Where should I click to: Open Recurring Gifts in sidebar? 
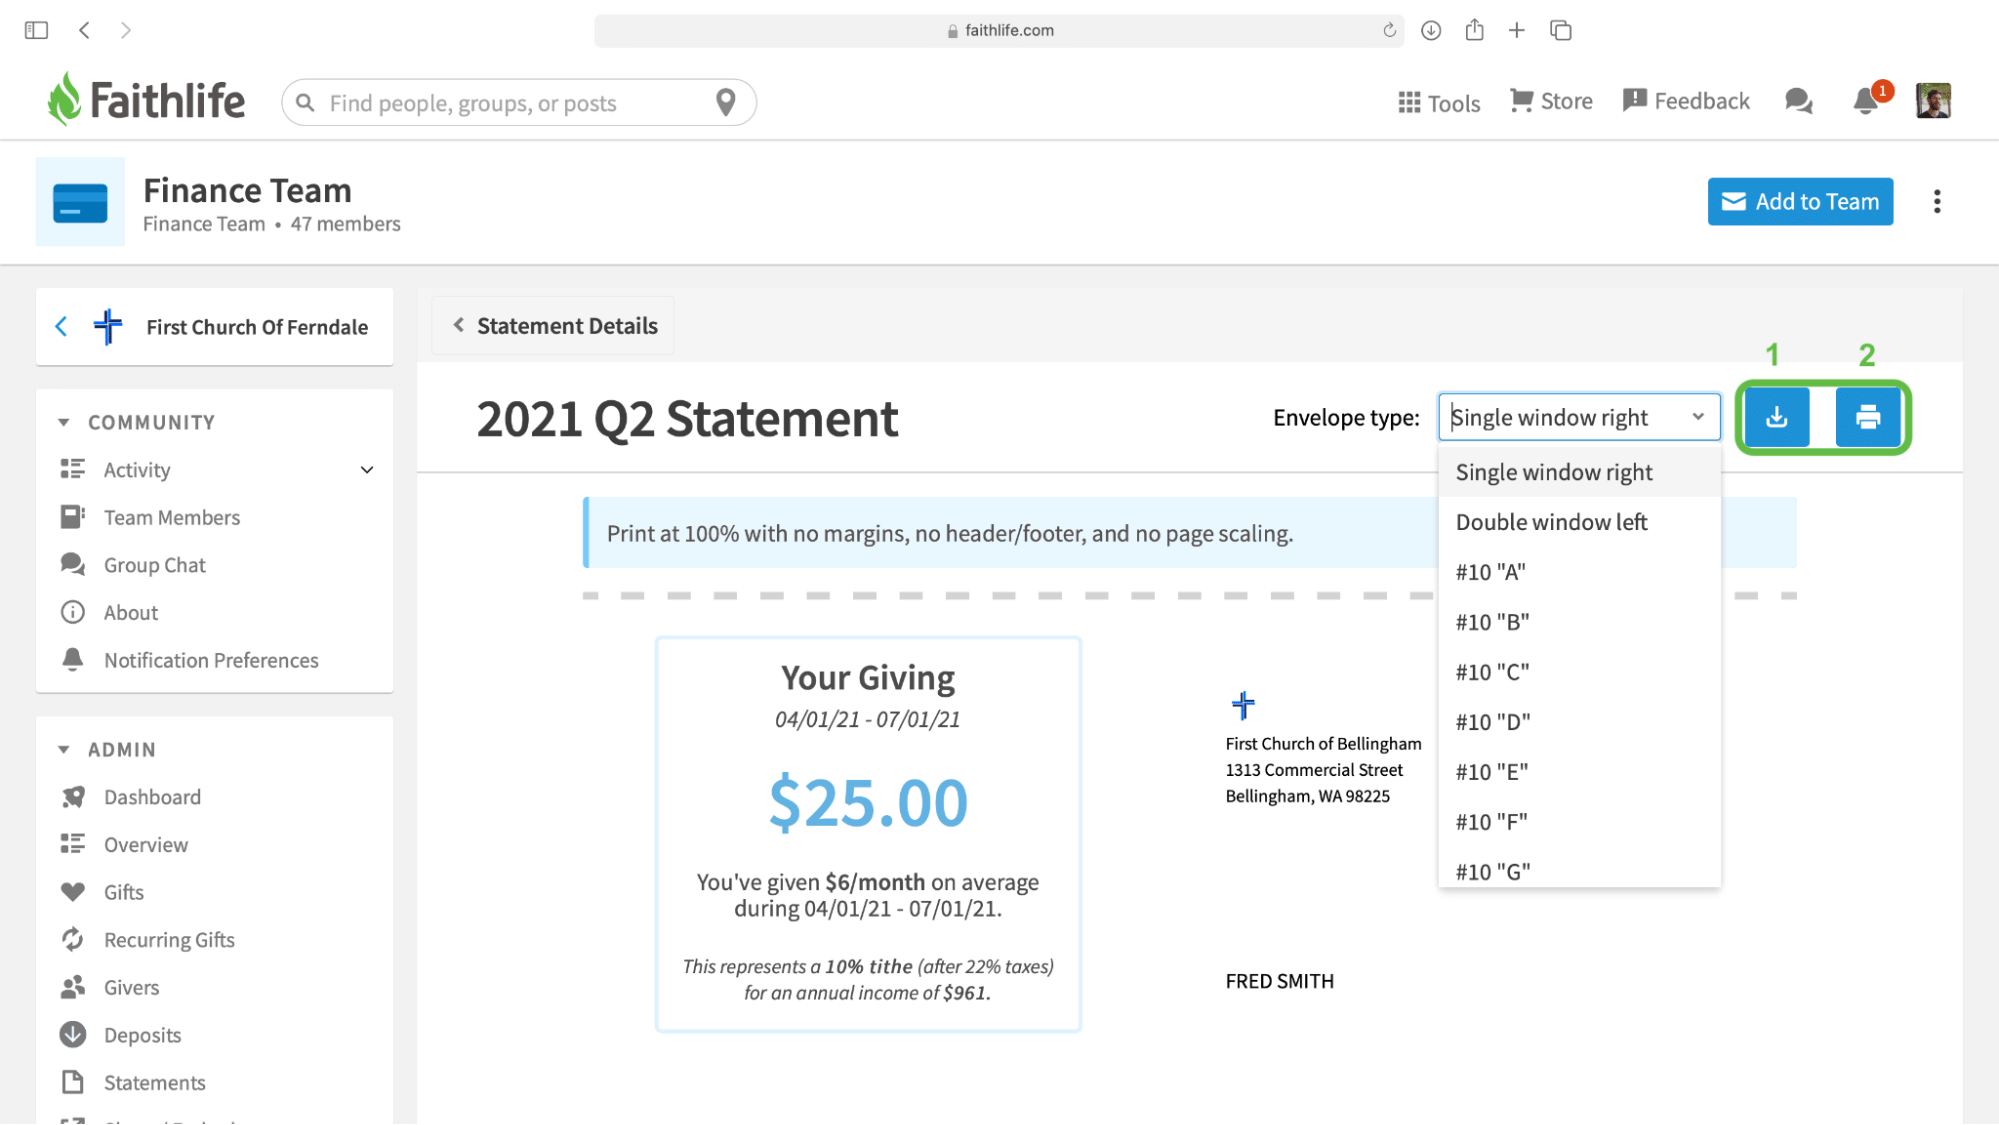pos(169,940)
